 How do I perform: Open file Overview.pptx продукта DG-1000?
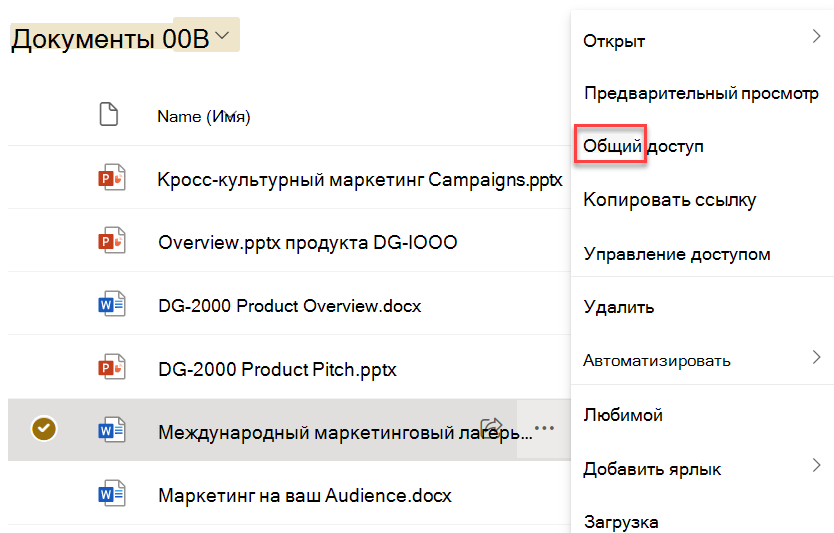pyautogui.click(x=307, y=243)
